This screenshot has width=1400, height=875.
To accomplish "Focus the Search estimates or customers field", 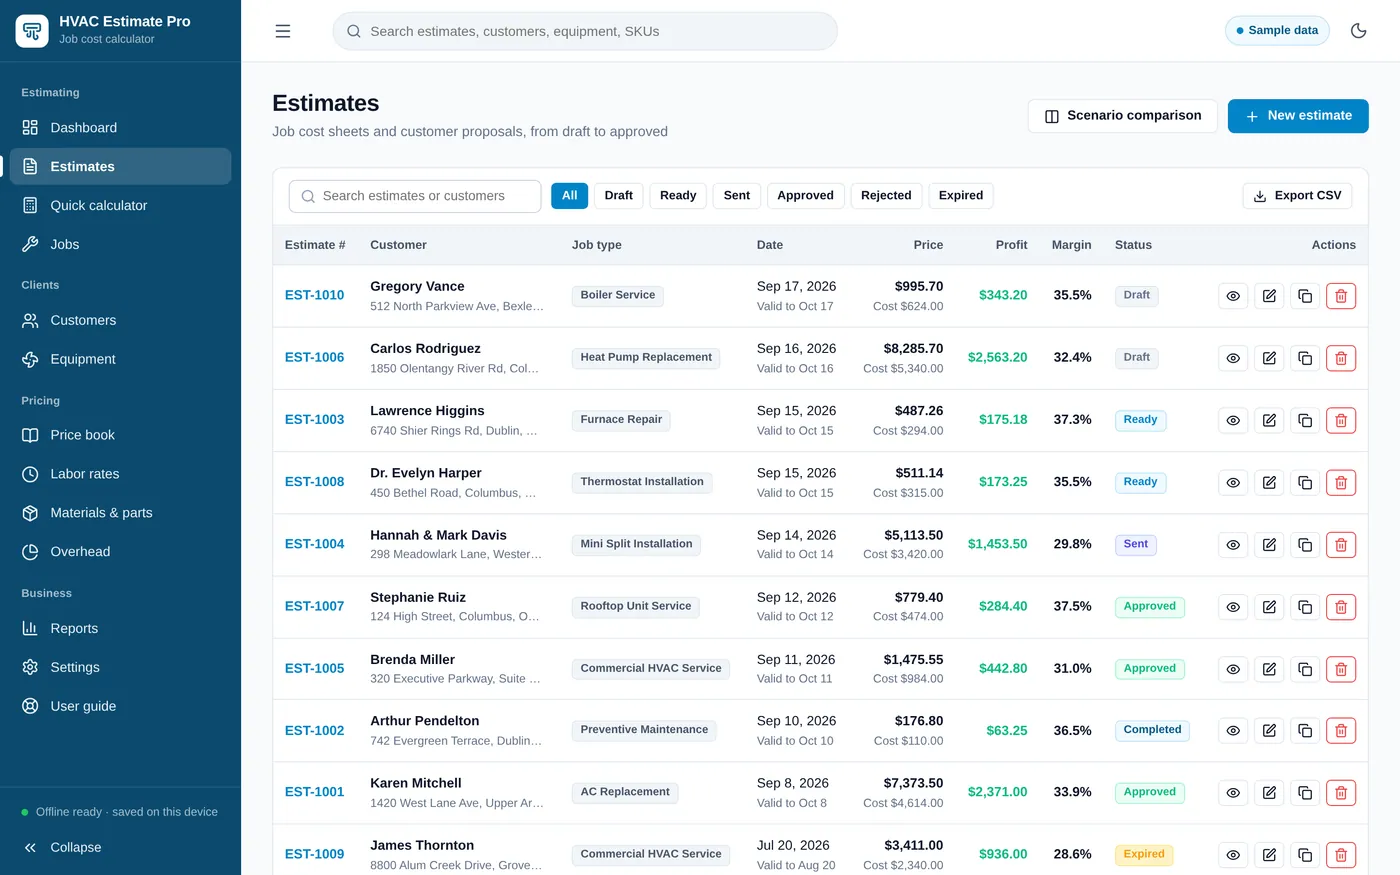I will (415, 196).
